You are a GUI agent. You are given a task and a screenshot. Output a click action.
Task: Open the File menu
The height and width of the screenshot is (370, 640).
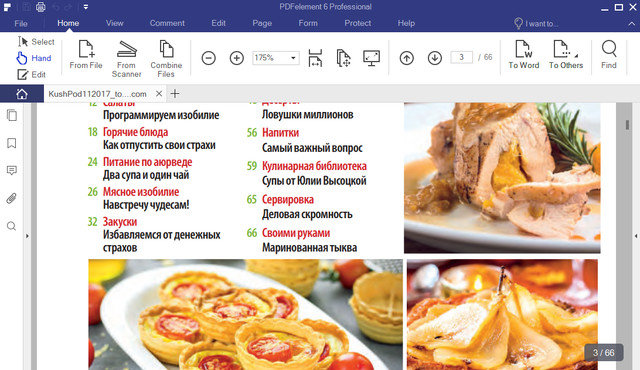click(x=21, y=23)
